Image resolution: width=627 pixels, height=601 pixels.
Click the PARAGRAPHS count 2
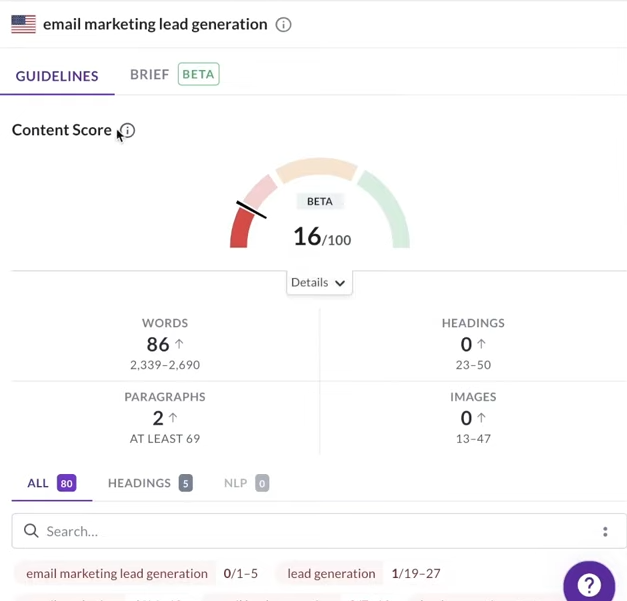(x=158, y=418)
